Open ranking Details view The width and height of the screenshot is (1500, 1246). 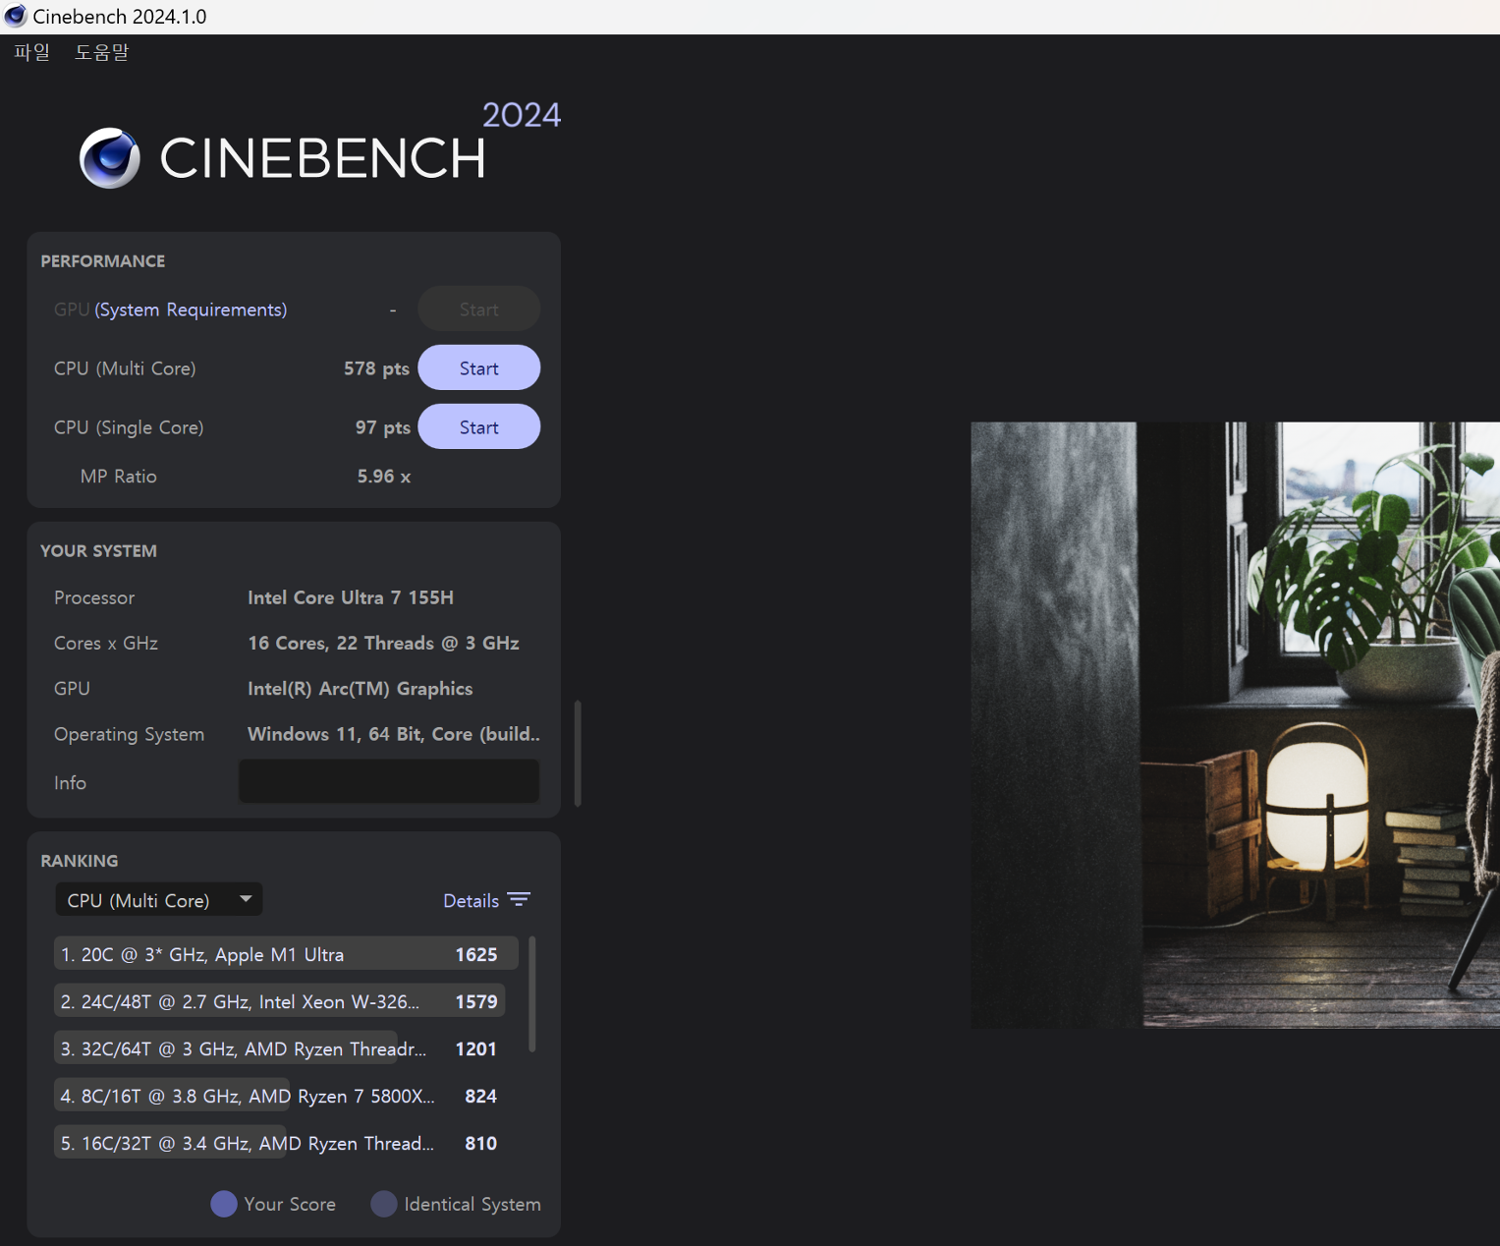[471, 901]
